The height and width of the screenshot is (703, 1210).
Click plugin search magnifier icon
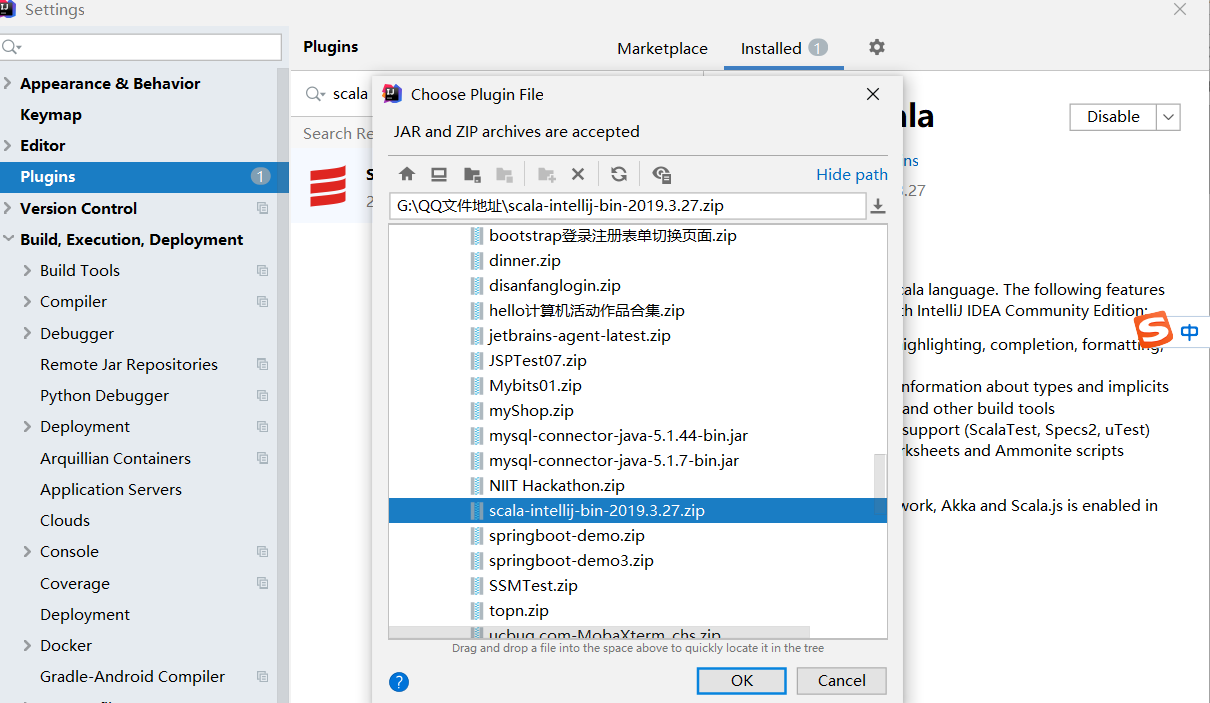316,94
